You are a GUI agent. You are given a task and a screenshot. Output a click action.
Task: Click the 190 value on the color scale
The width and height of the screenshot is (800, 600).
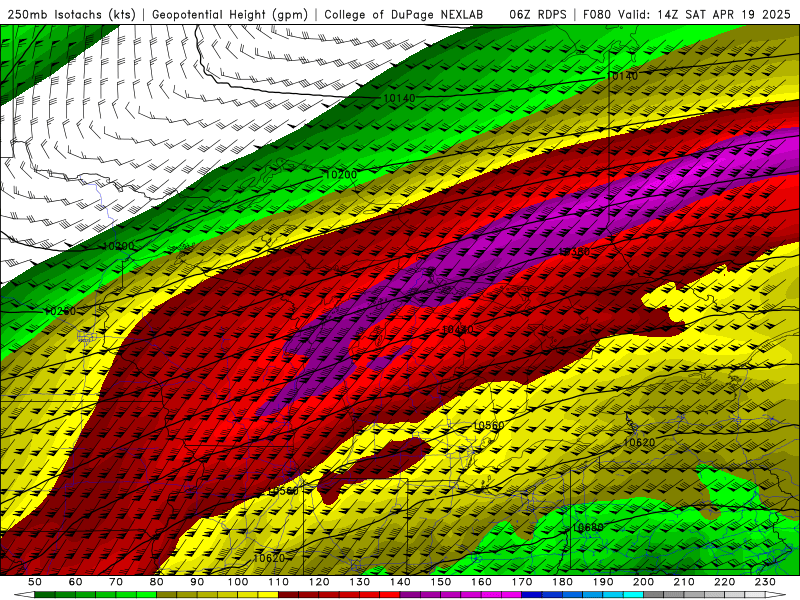click(603, 582)
